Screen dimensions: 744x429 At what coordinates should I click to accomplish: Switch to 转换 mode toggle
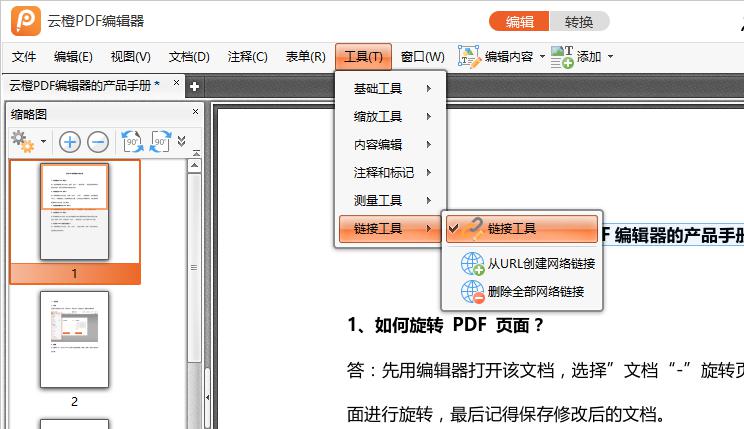point(579,21)
